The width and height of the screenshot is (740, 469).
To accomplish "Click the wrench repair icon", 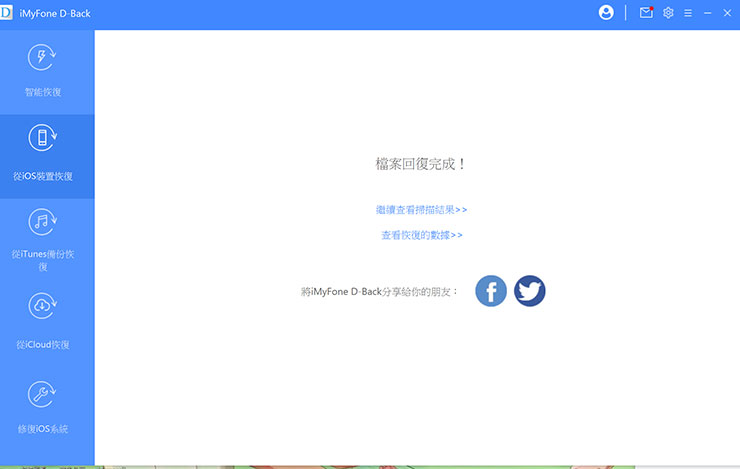I will 42,394.
